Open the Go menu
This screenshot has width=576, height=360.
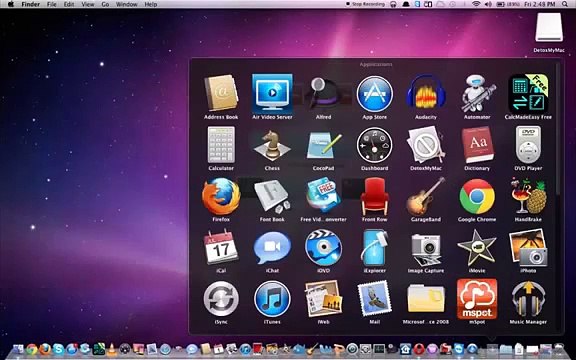coord(105,4)
